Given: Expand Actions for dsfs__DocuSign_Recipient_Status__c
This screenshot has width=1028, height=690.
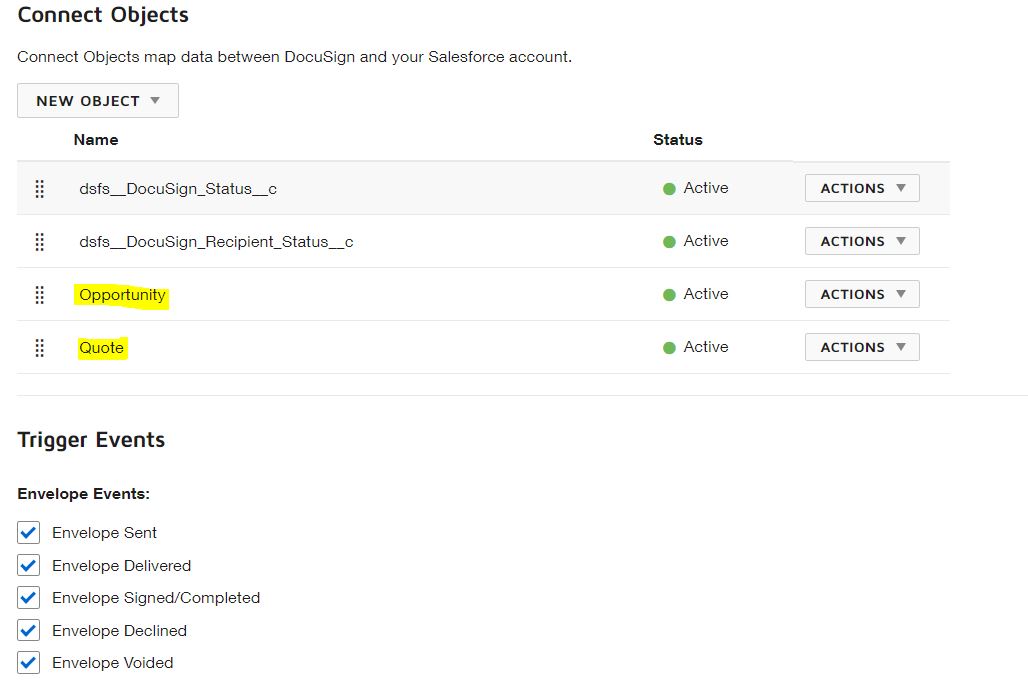Looking at the screenshot, I should [x=862, y=241].
